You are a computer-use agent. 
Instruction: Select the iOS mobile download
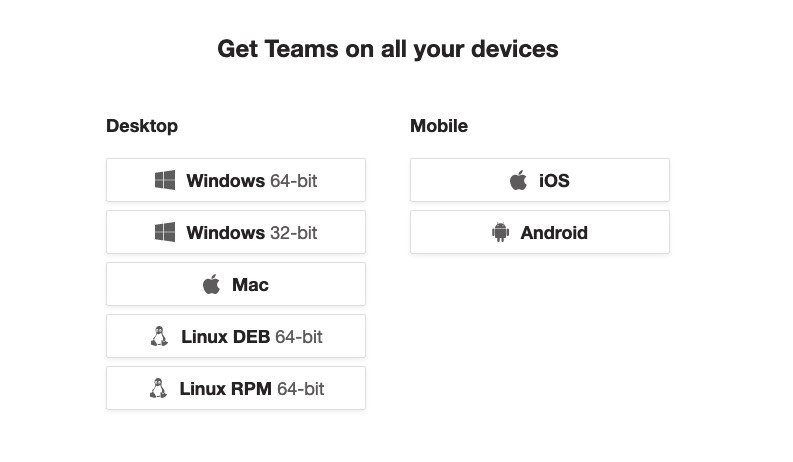(x=540, y=180)
